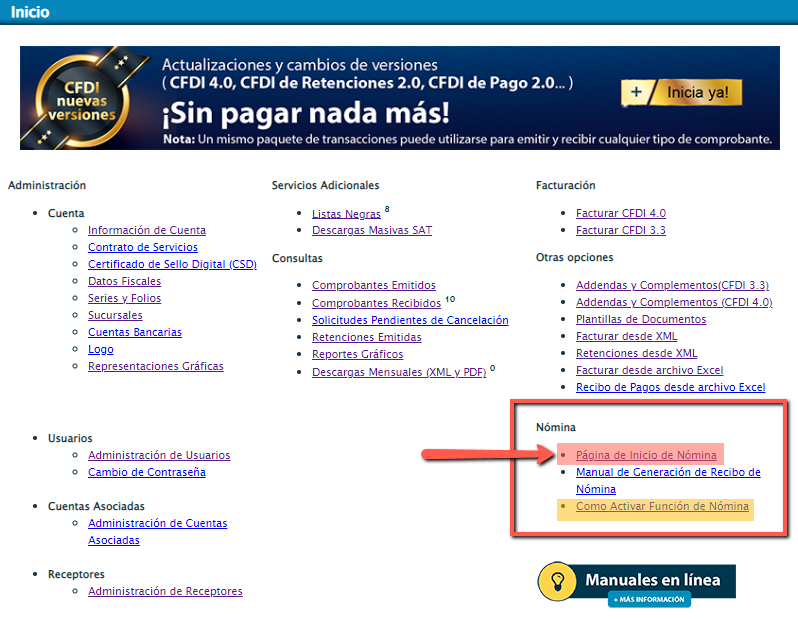
Task: Click the Cuentas Asociadas label
Action: tap(96, 506)
